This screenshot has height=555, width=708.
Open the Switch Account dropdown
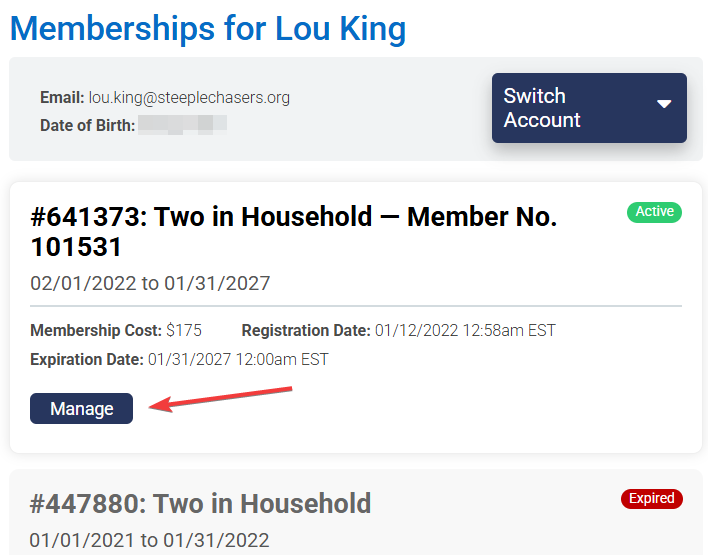pos(589,108)
